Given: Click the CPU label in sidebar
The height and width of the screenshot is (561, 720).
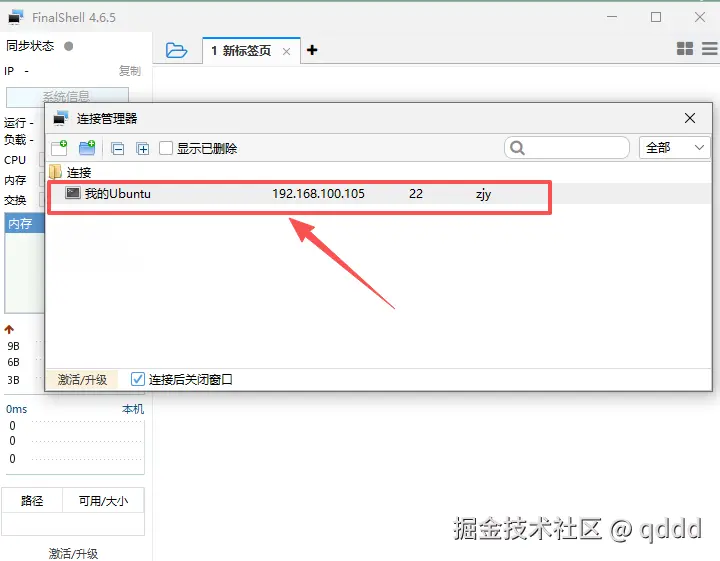Looking at the screenshot, I should pyautogui.click(x=15, y=160).
